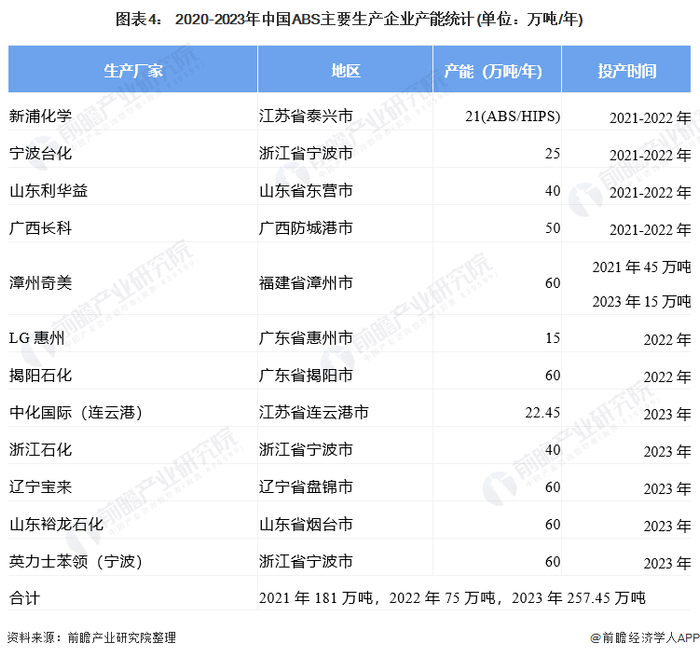The image size is (700, 657).
Task: Click the totals summary text in 合计 row
Action: point(452,598)
